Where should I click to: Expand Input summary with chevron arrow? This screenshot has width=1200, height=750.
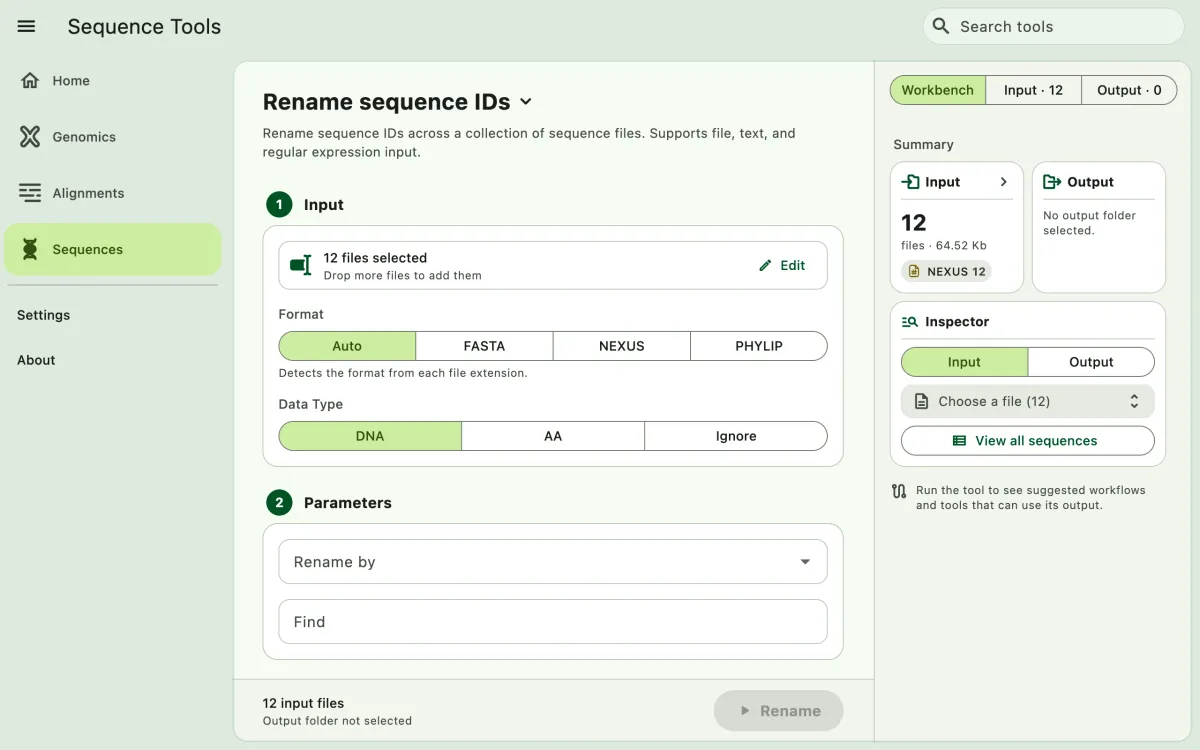(x=1004, y=182)
